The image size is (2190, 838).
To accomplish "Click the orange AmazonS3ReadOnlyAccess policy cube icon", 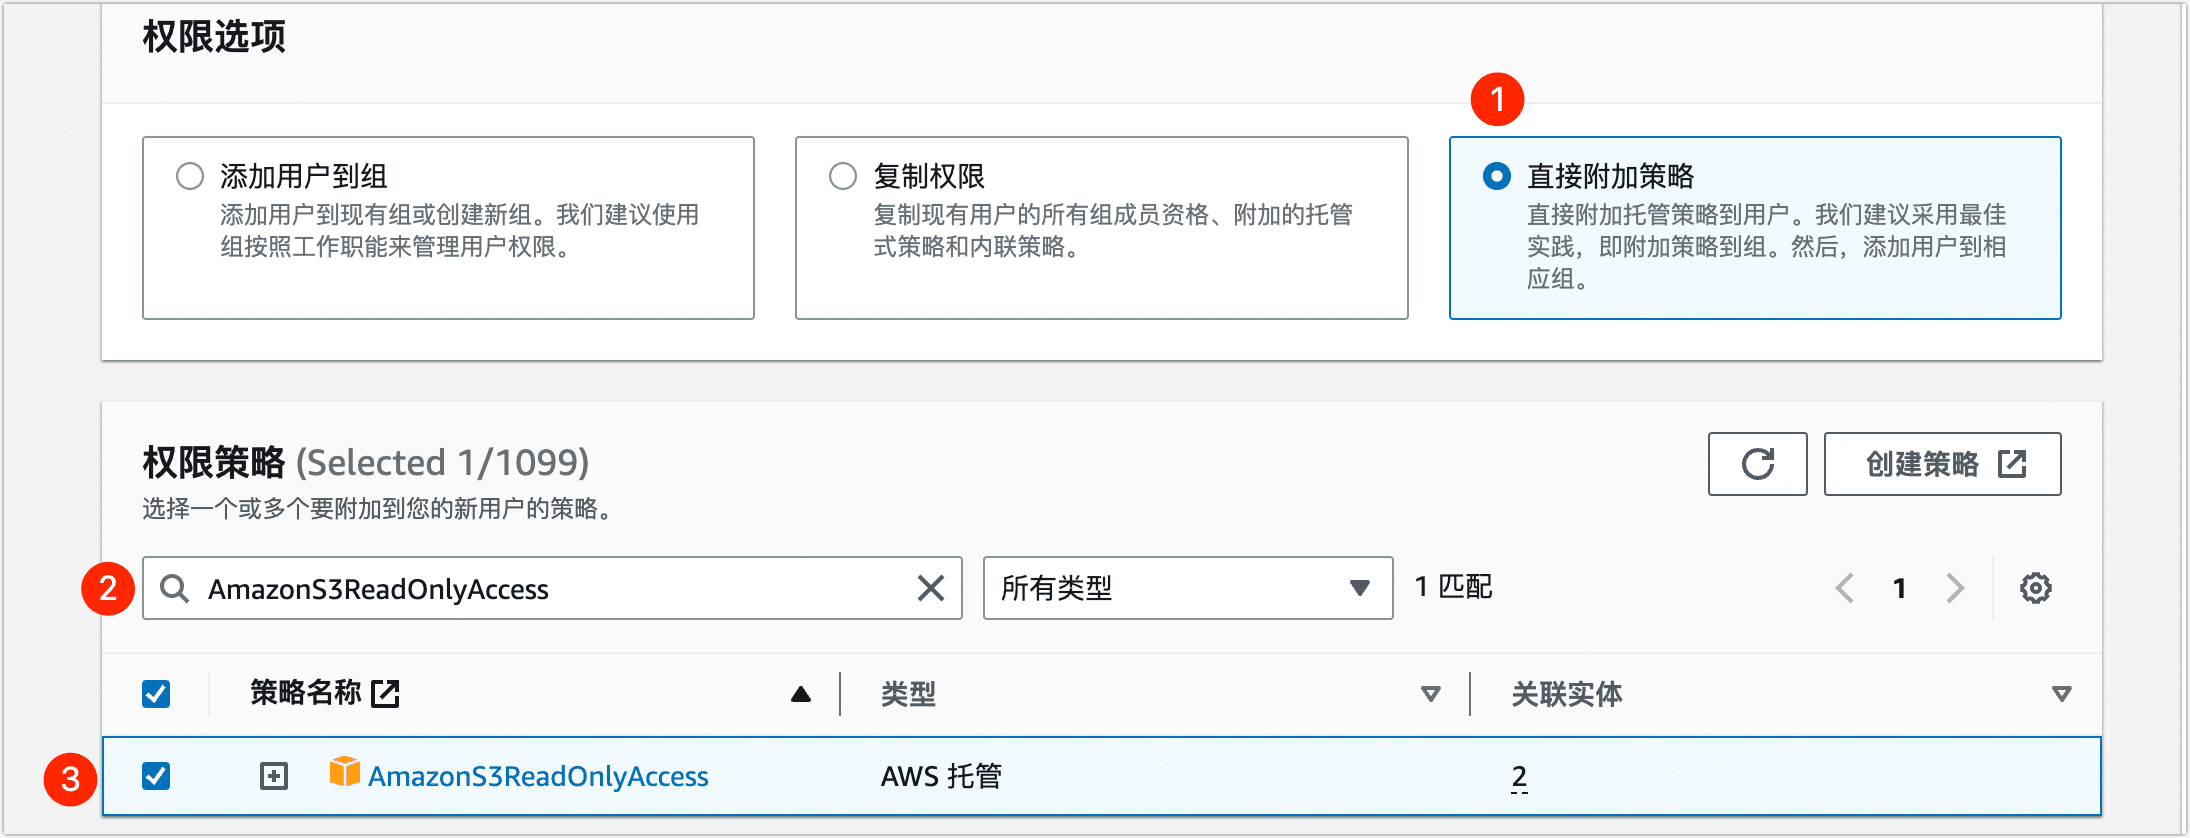I will (x=344, y=772).
